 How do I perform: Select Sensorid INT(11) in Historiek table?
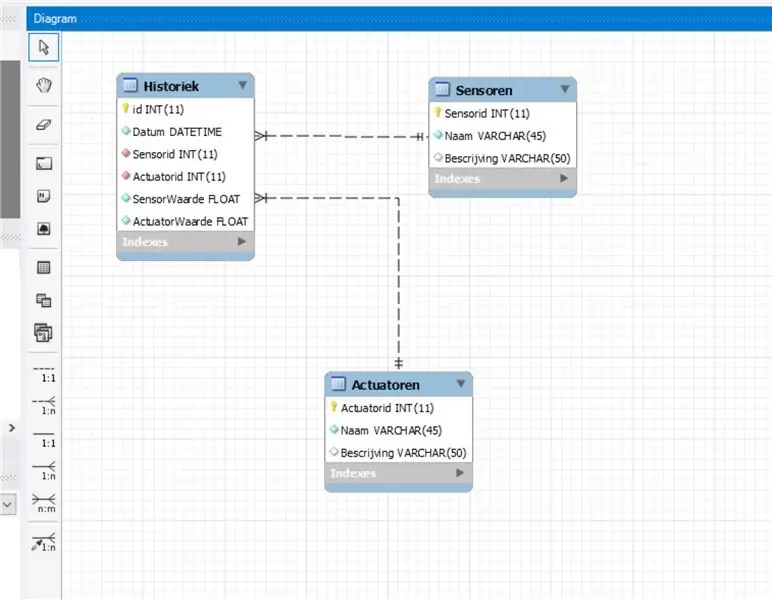click(186, 154)
